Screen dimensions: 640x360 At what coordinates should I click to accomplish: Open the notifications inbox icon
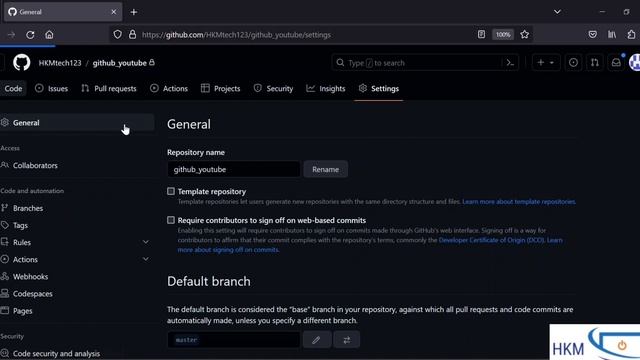(x=616, y=63)
